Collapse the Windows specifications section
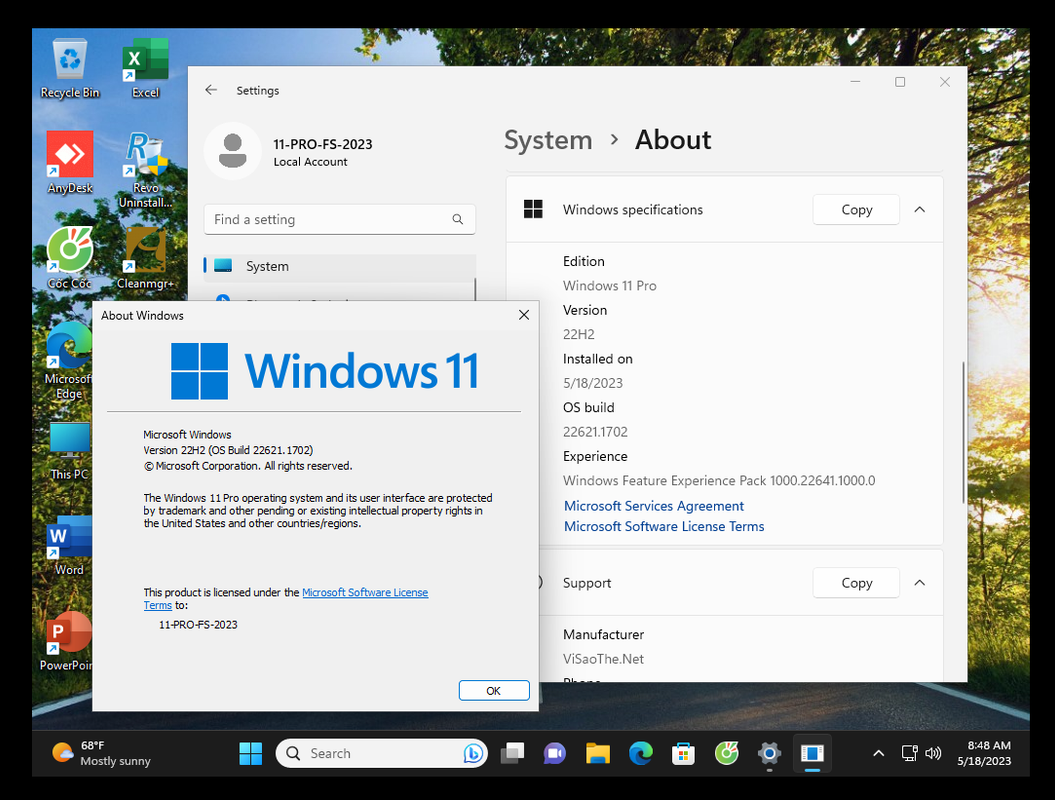Image resolution: width=1055 pixels, height=800 pixels. [920, 210]
